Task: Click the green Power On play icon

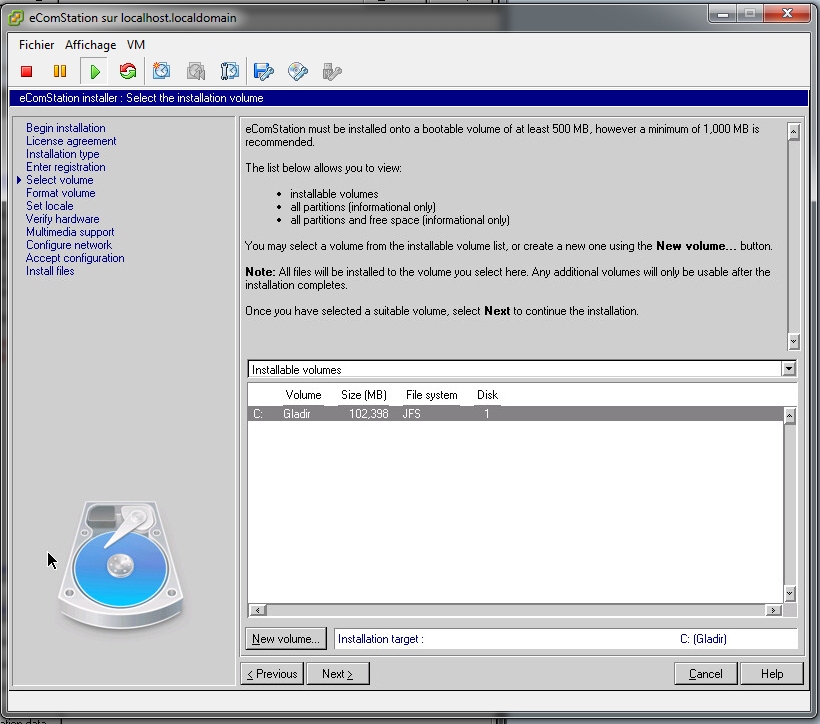Action: coord(94,71)
